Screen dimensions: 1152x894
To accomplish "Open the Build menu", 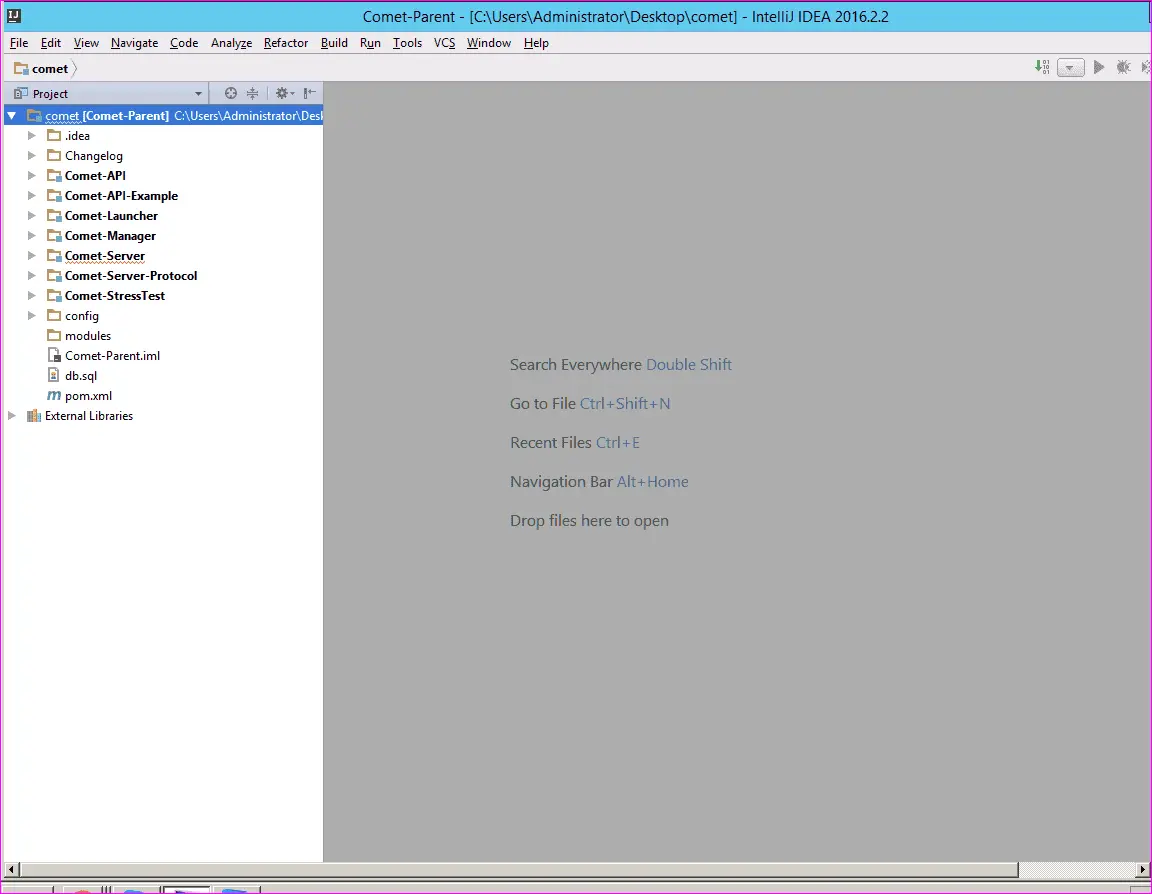I will tap(334, 43).
